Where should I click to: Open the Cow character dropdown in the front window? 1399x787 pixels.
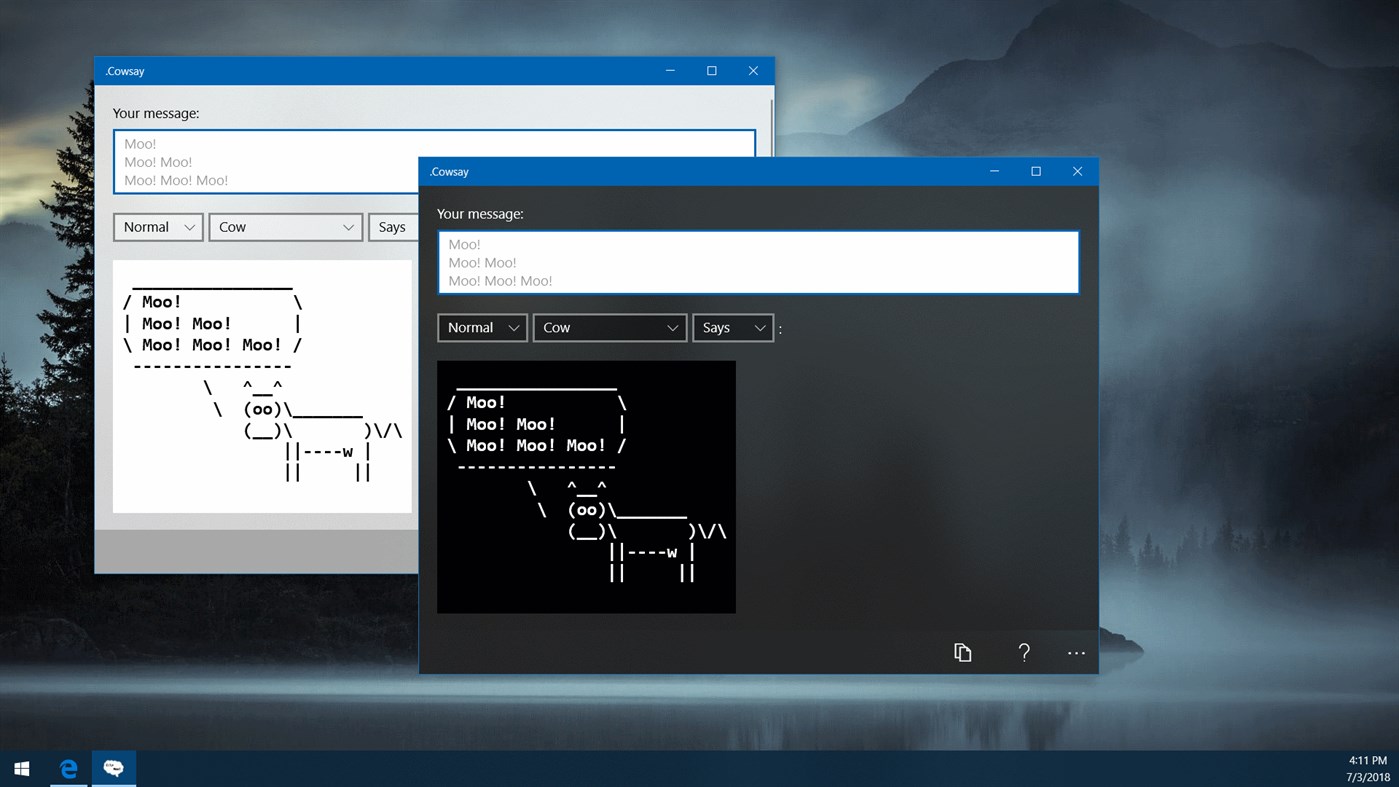pyautogui.click(x=609, y=327)
